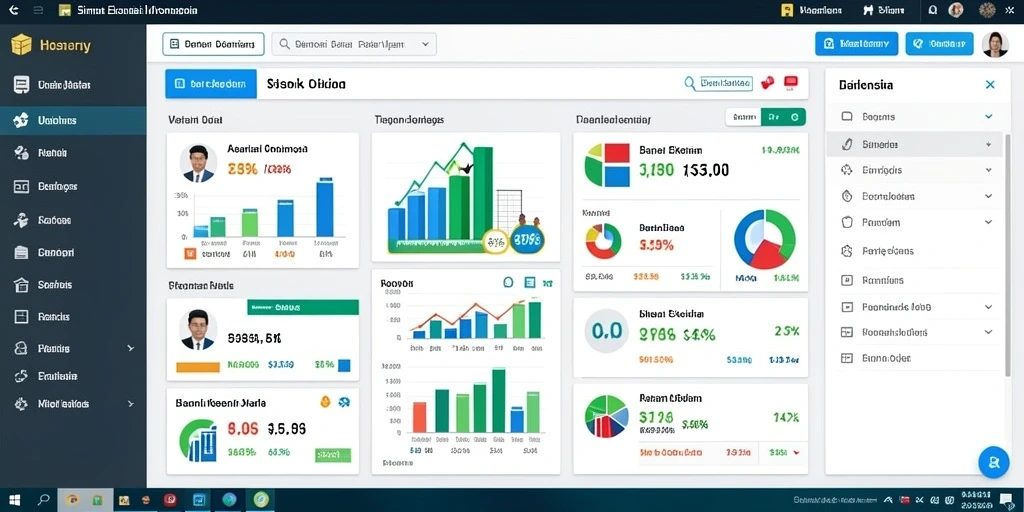Click the green button in the bottom-left card
1024x512 pixels.
point(333,455)
